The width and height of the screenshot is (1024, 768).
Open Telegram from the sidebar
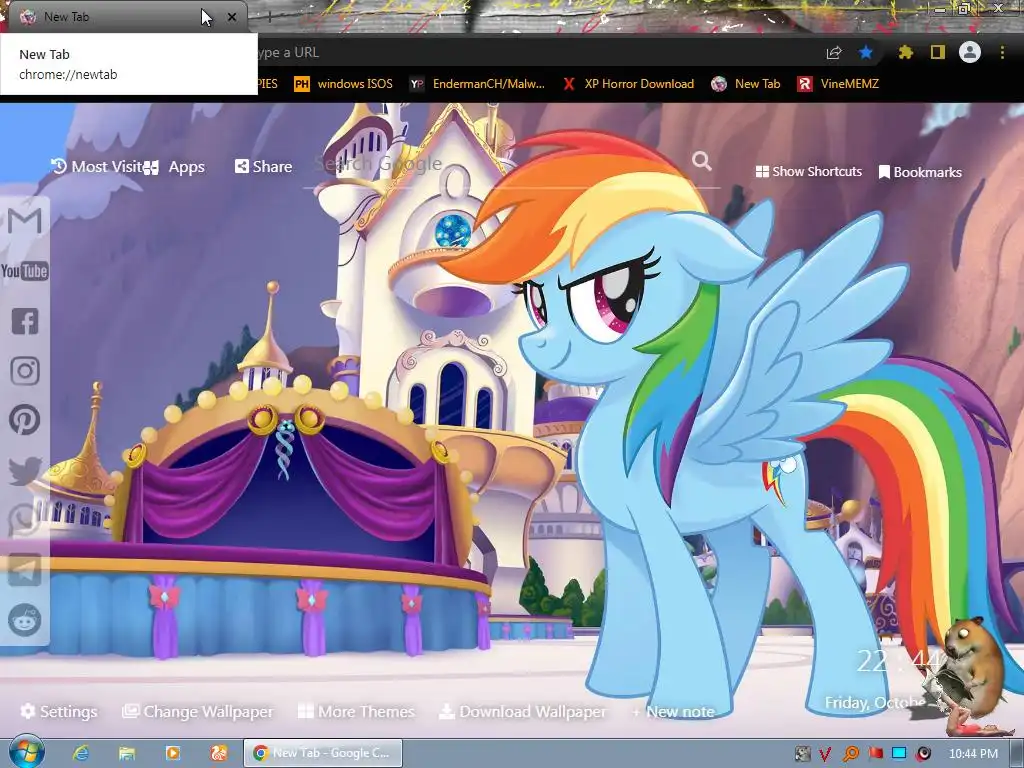point(25,570)
